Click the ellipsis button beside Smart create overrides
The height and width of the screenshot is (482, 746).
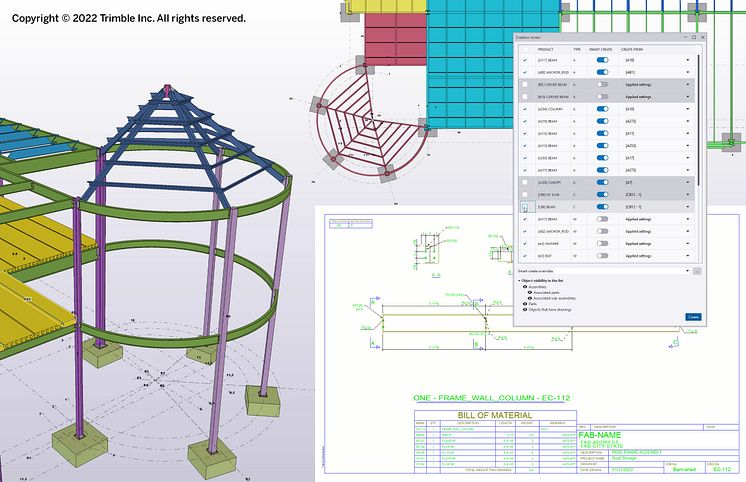point(697,271)
